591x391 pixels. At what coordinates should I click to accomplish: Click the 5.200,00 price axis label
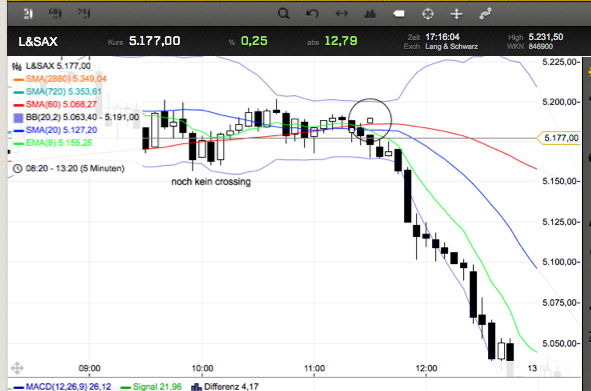559,102
